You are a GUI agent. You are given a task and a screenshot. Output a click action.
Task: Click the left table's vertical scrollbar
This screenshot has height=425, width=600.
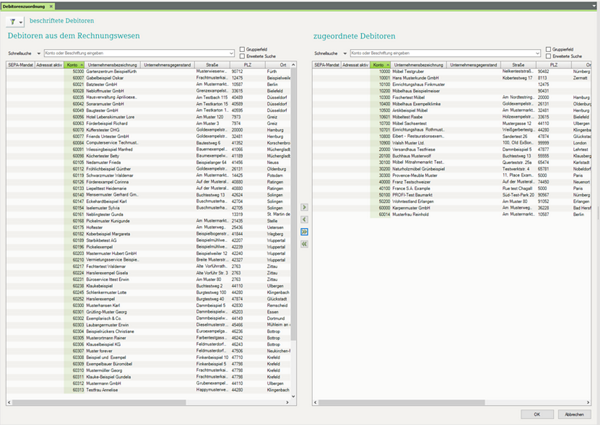pos(296,200)
